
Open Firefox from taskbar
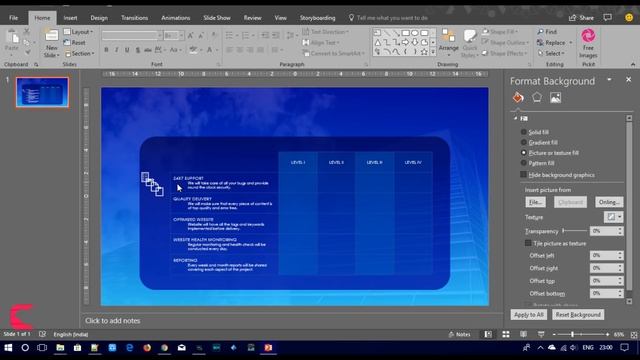click(147, 348)
